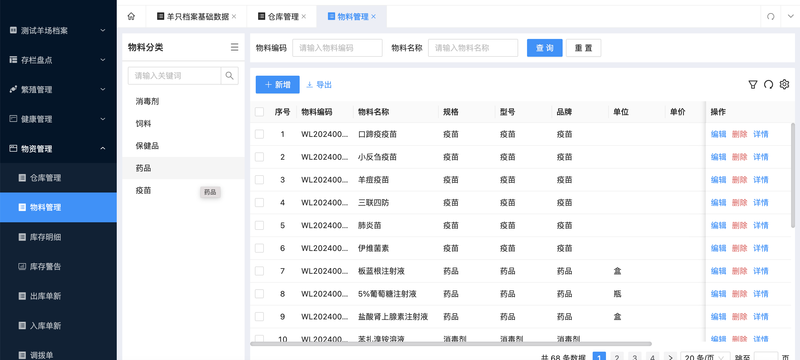Open the table column settings gear
Viewport: 800px width, 360px height.
tap(784, 85)
